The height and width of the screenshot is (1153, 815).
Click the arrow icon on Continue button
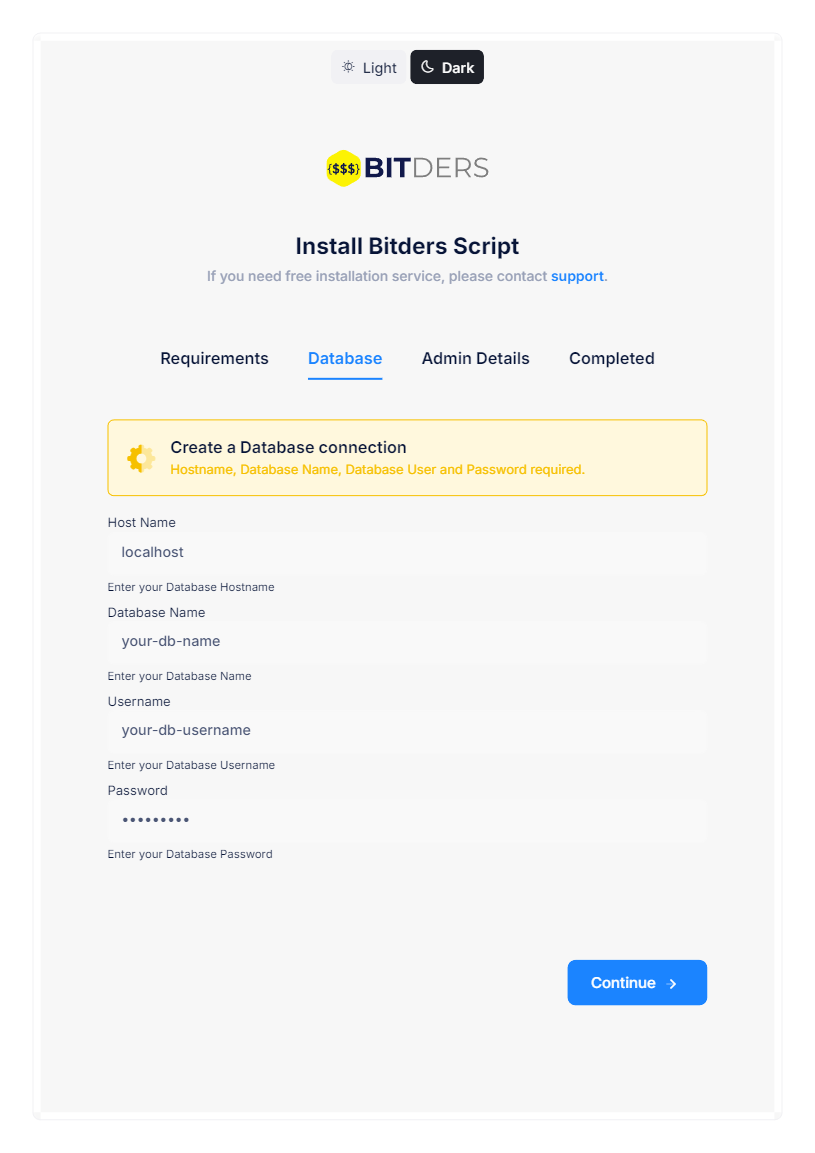pyautogui.click(x=672, y=983)
